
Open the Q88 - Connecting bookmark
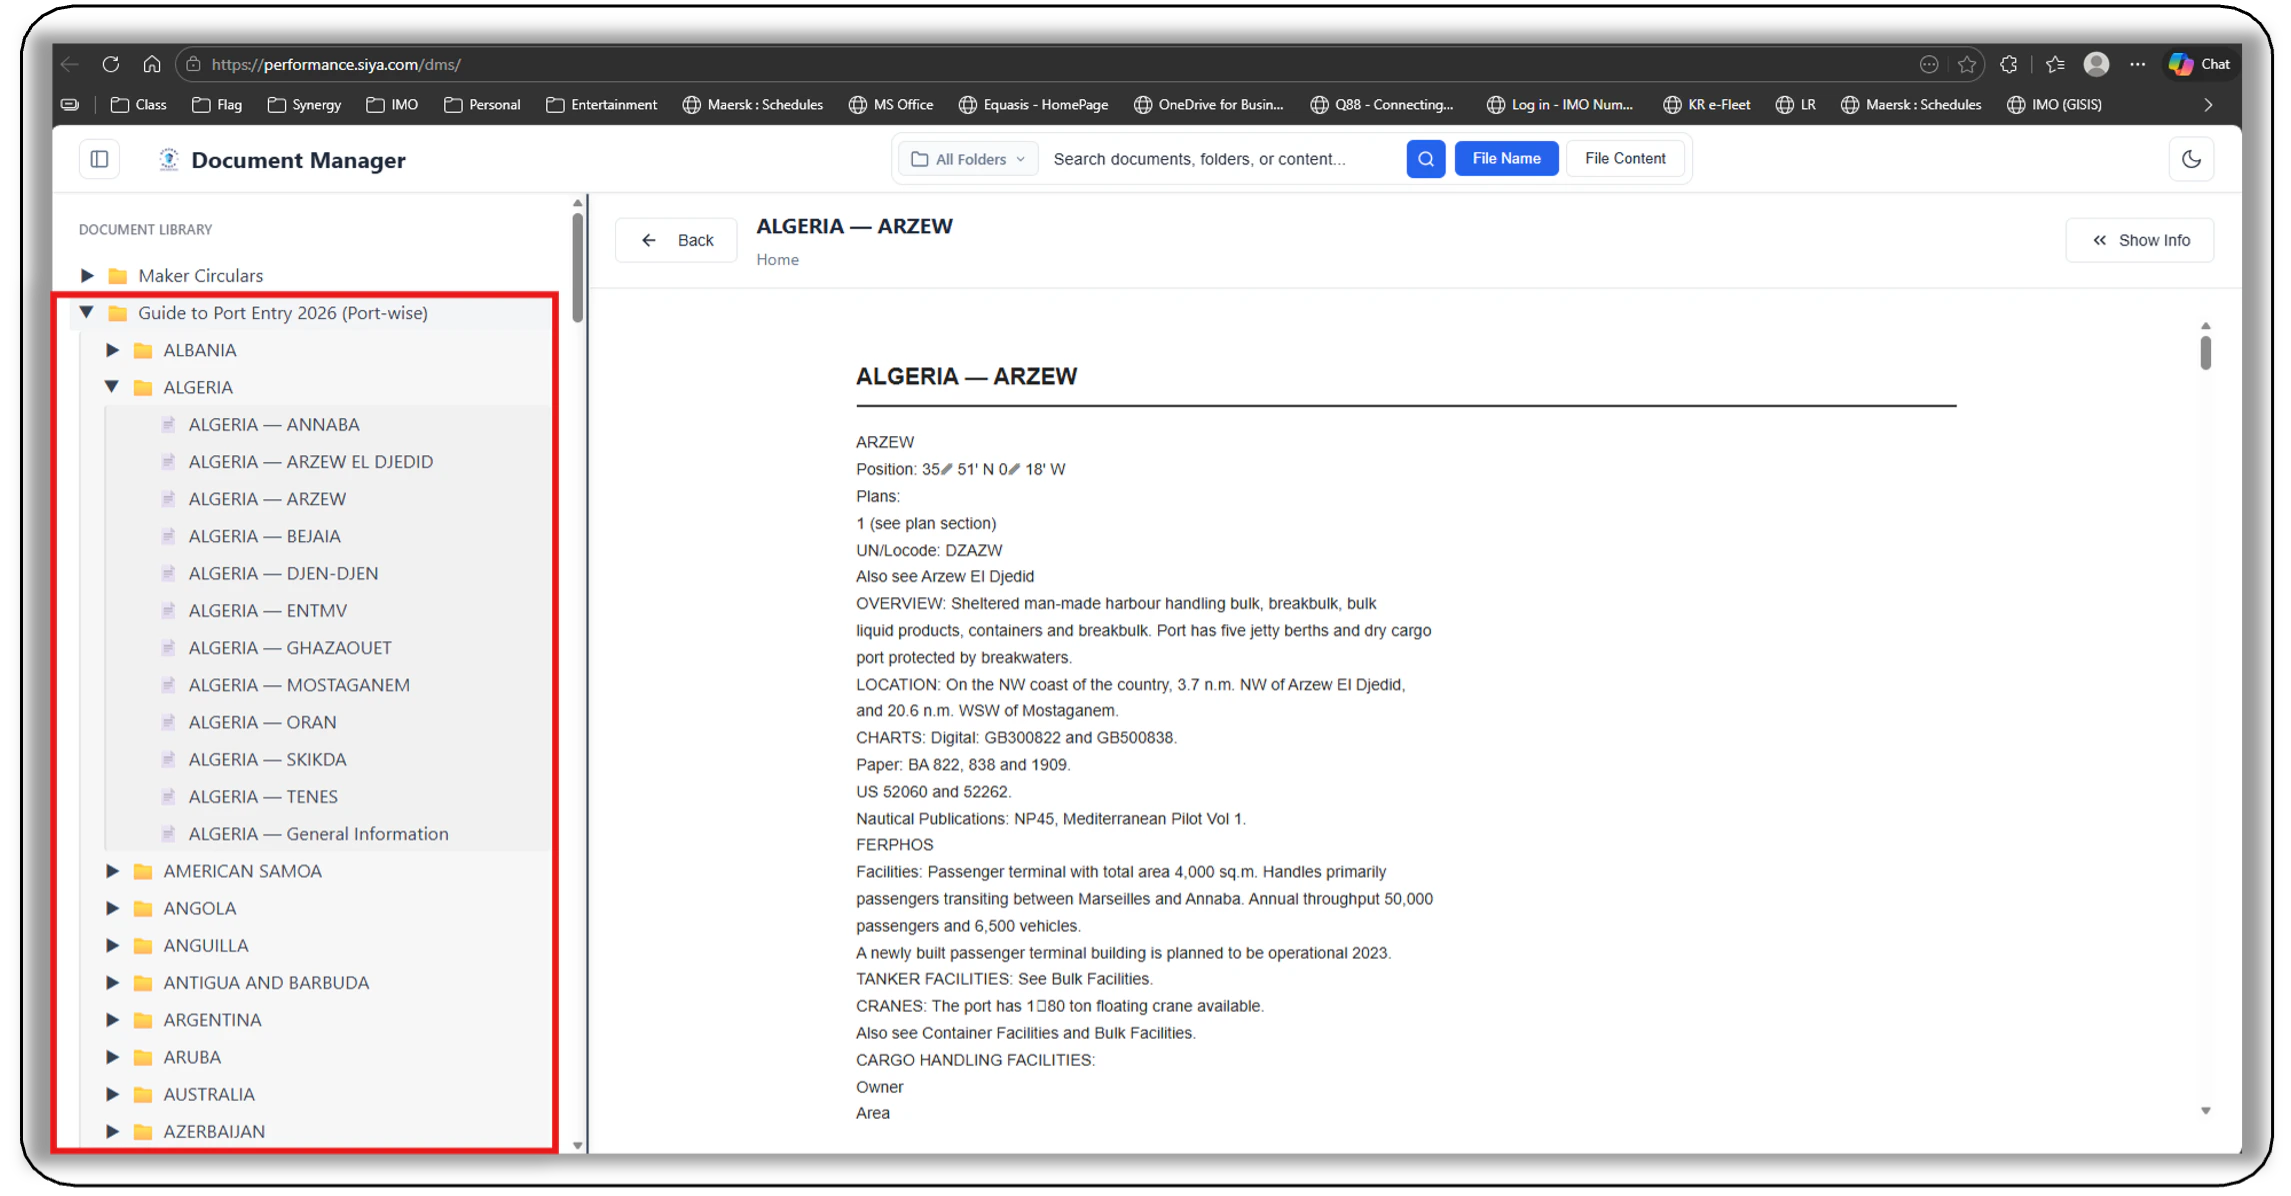coord(1382,105)
